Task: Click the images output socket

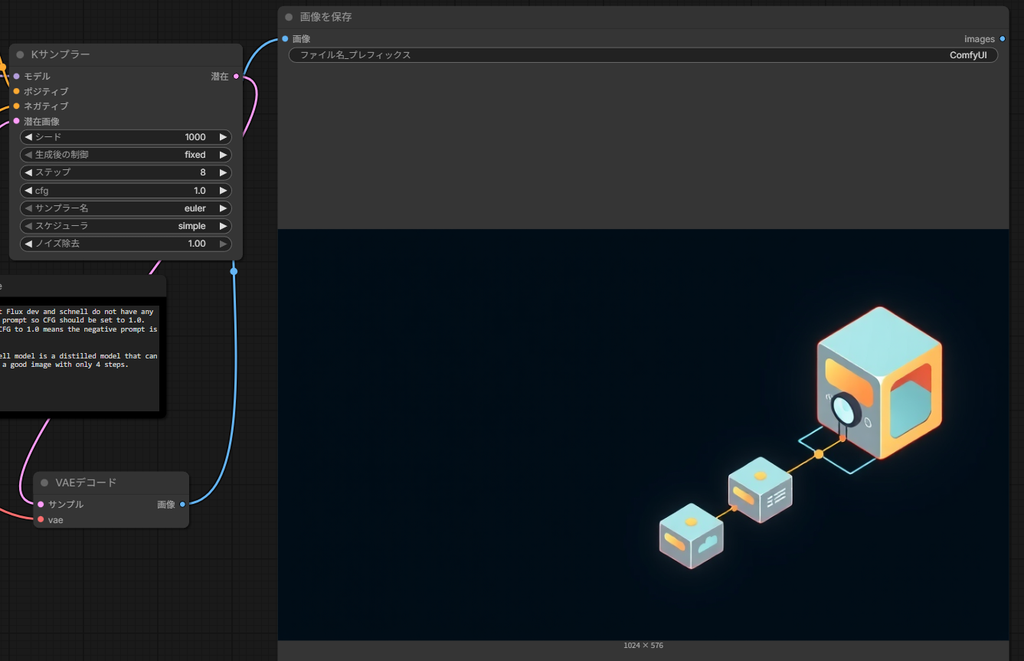Action: point(1002,39)
